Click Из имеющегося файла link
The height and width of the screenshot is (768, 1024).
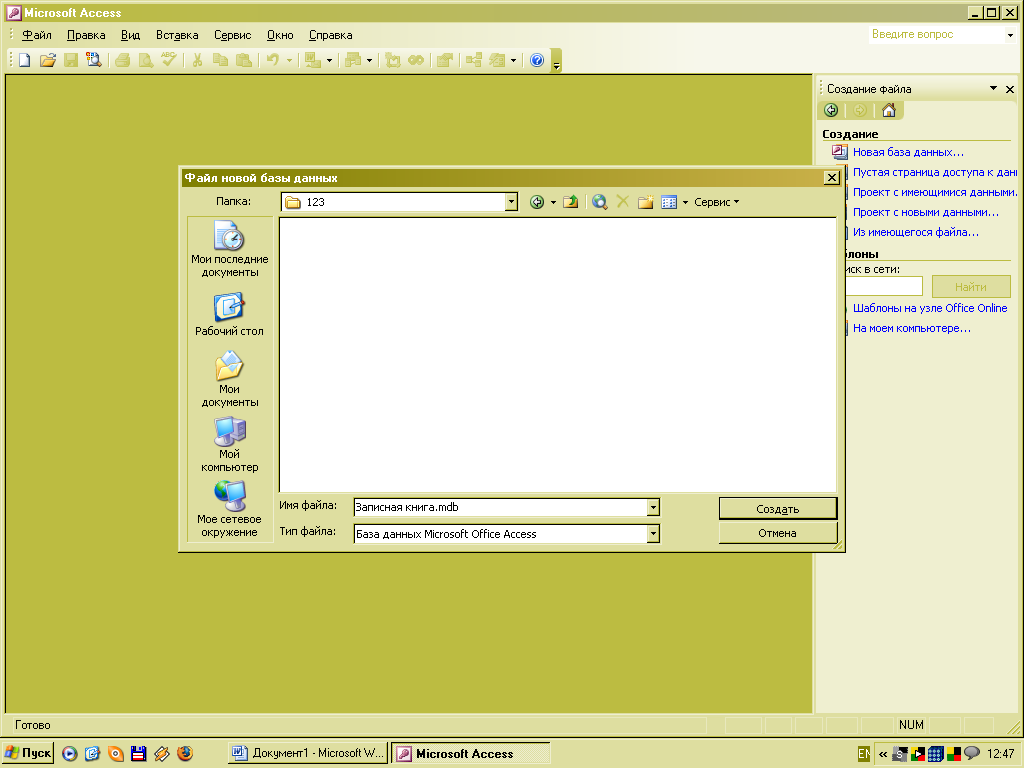[916, 232]
